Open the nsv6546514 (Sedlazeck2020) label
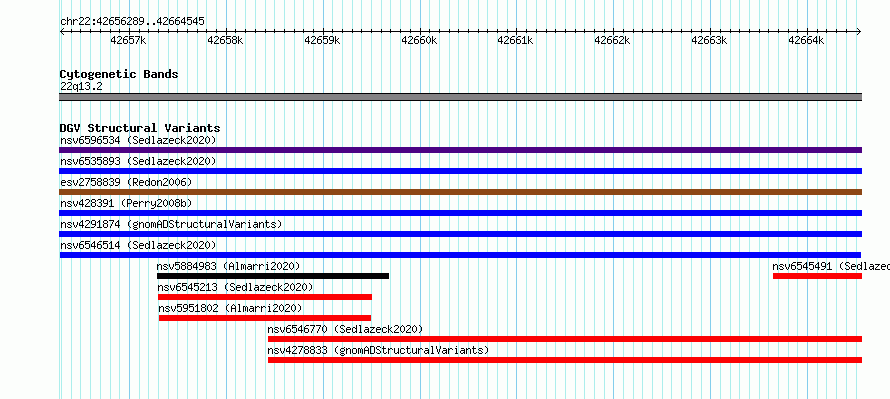Screen dimensions: 890x399 point(138,245)
